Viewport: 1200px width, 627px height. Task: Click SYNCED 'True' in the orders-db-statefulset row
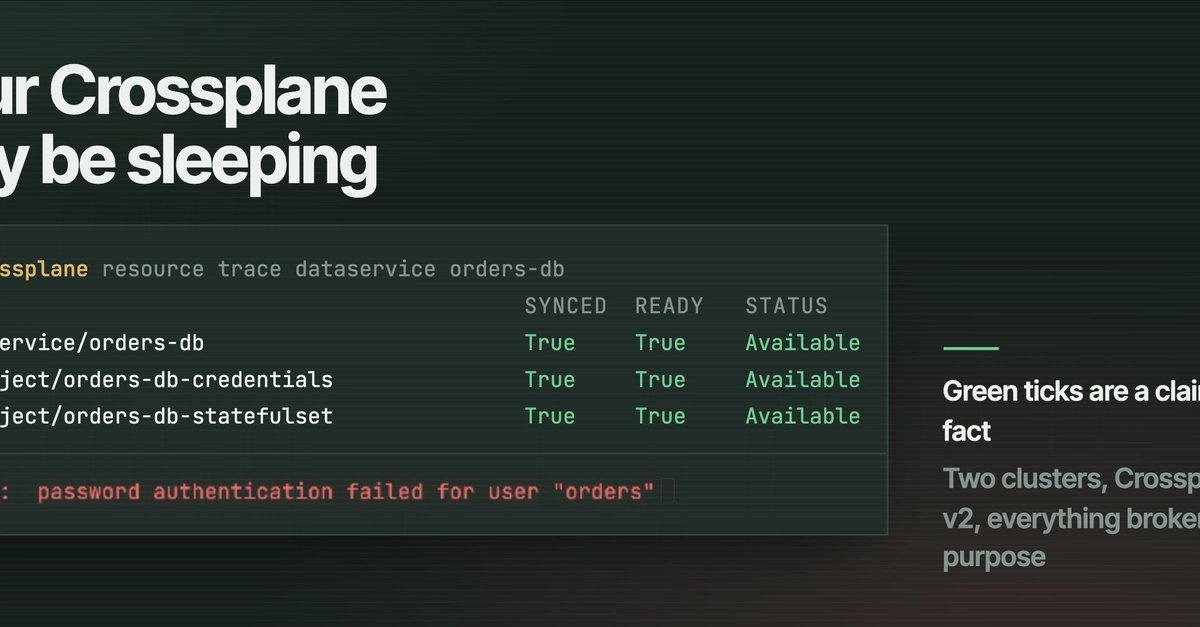click(550, 416)
